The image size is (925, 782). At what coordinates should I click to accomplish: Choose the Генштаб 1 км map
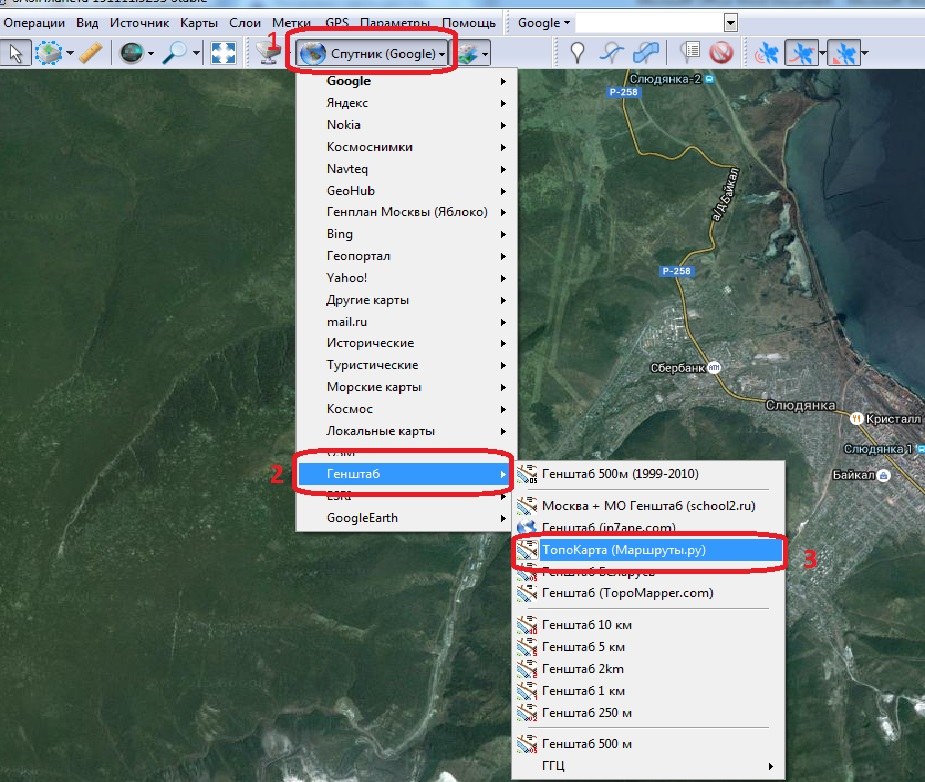[648, 691]
